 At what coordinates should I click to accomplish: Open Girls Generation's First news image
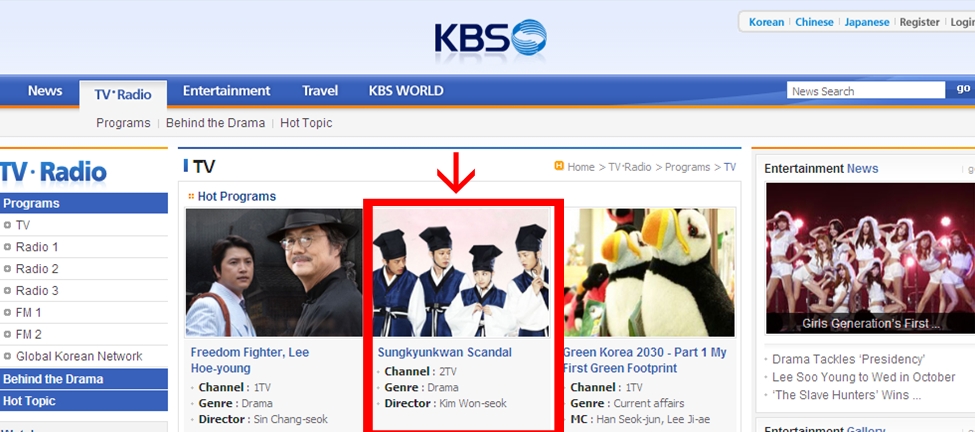[870, 259]
